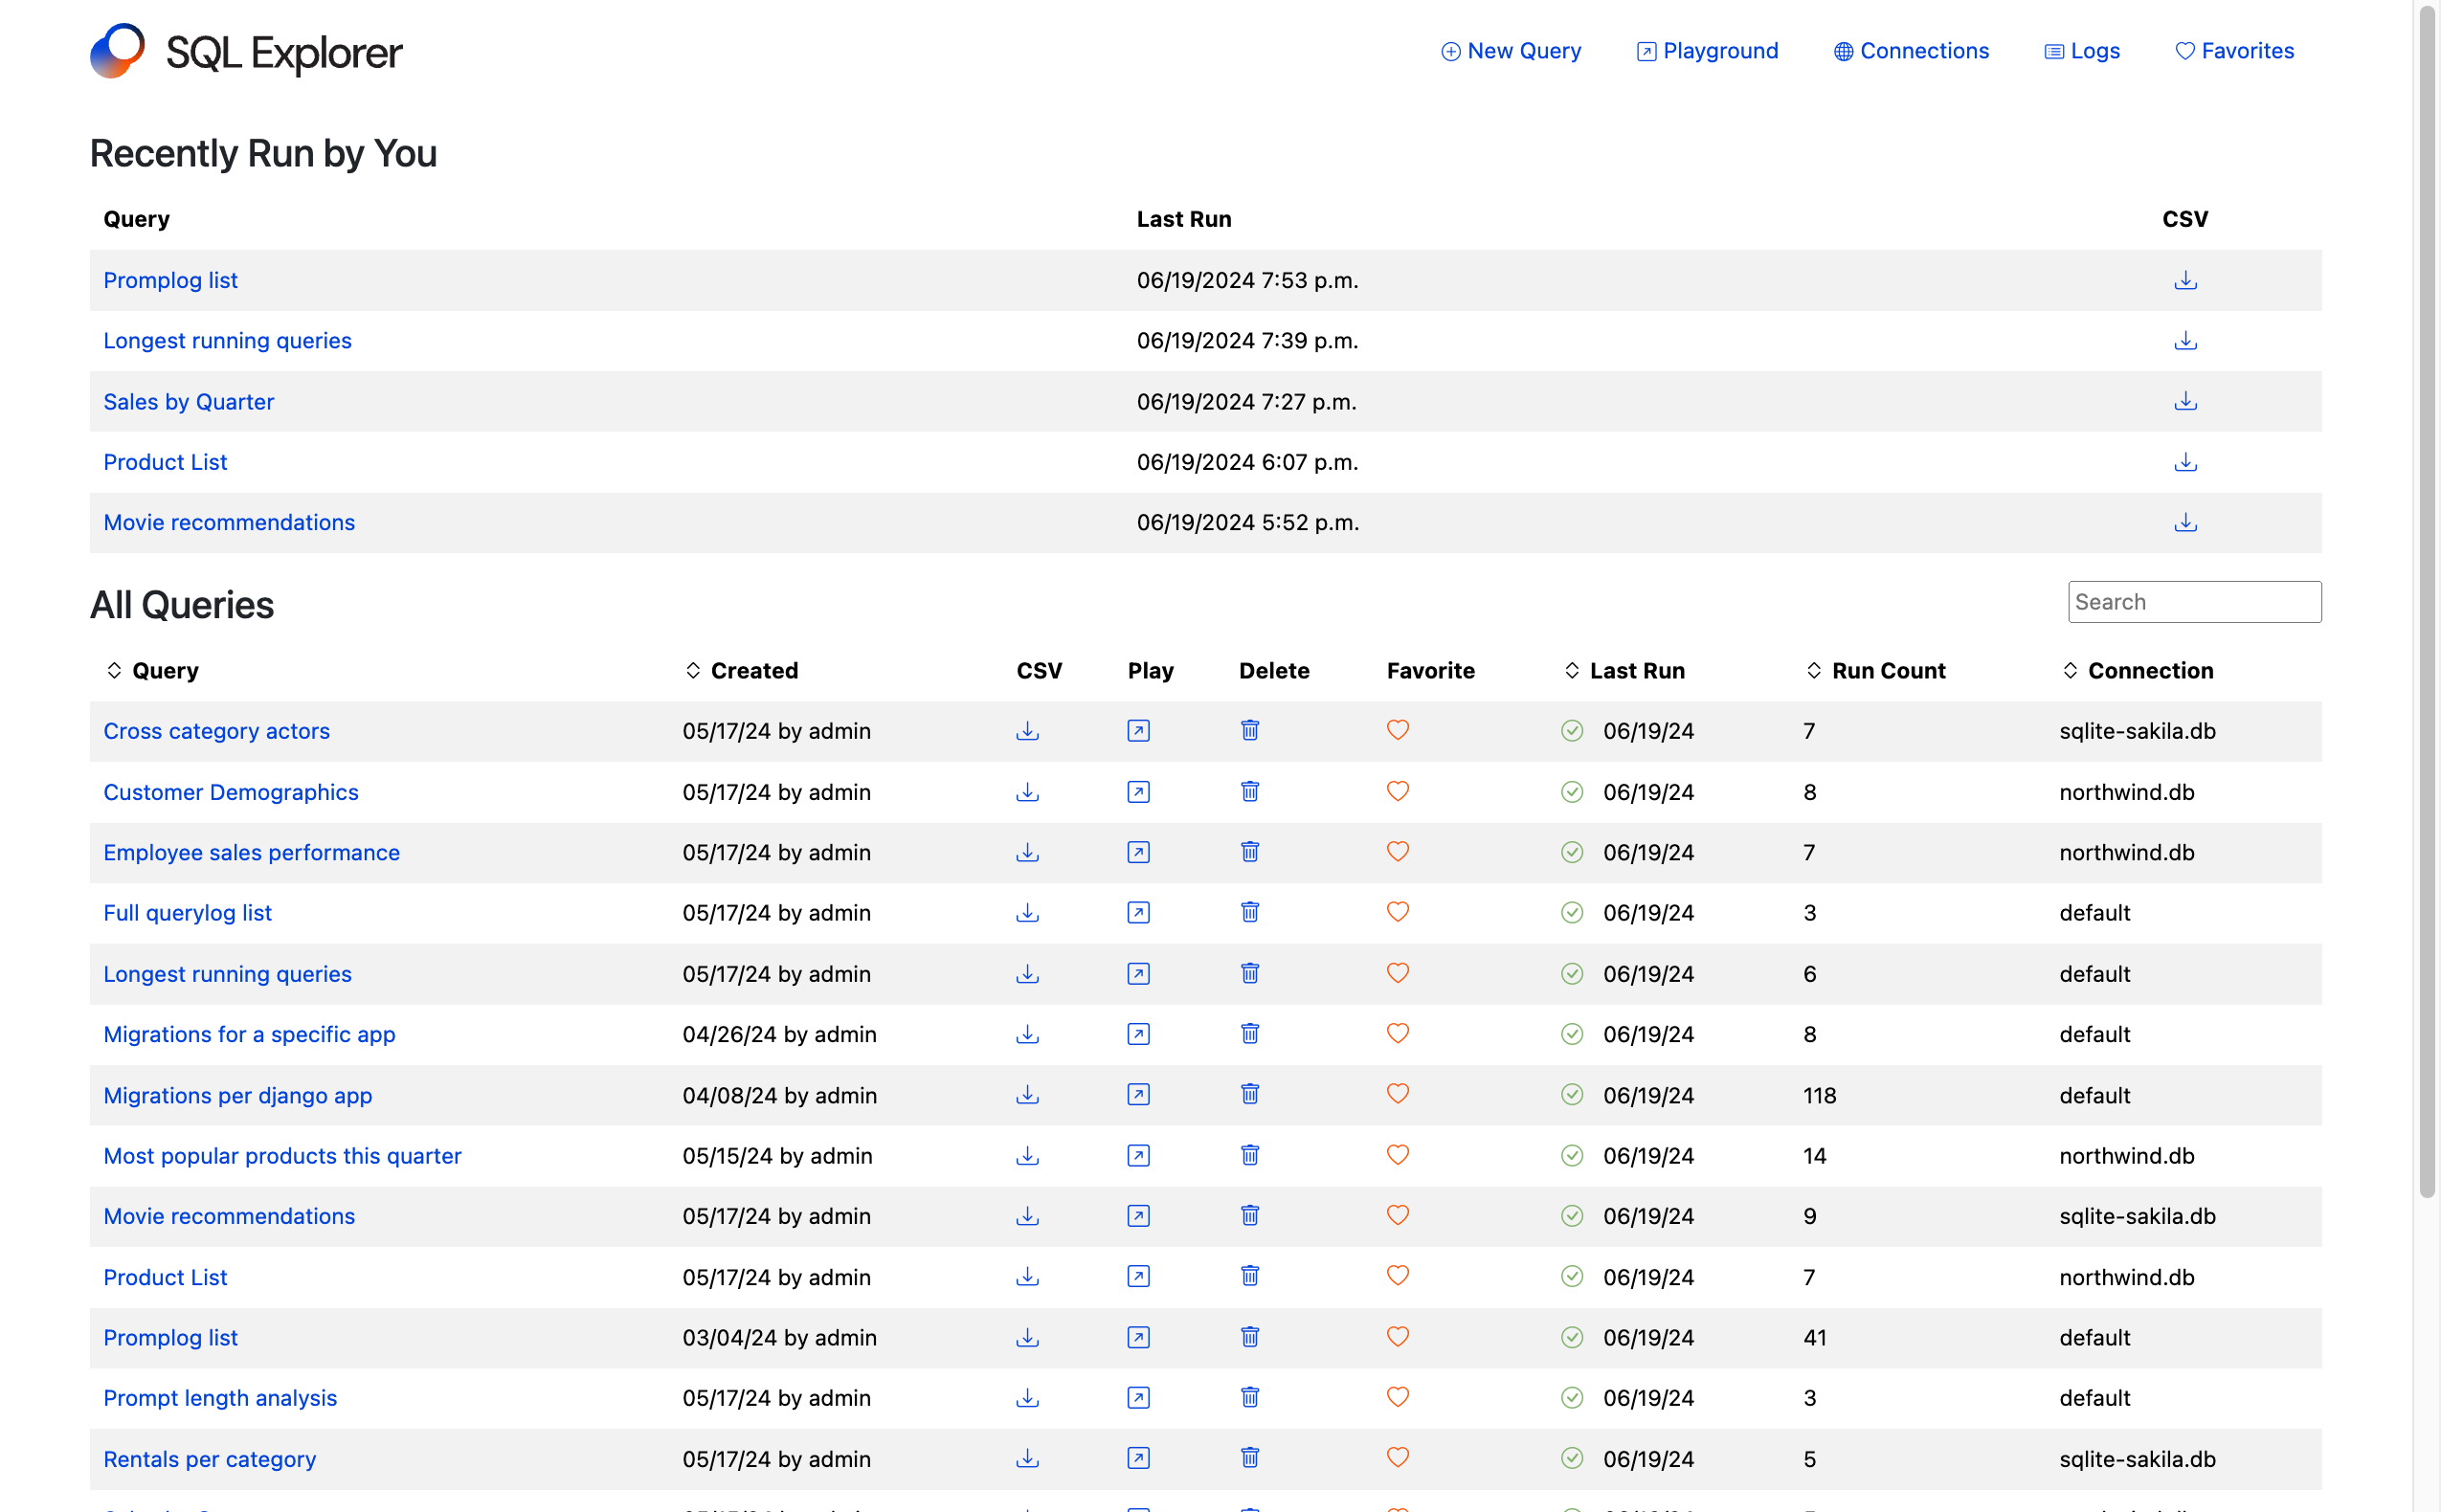Click the CSV download icon for 'Promplog list'
The height and width of the screenshot is (1512, 2441).
pyautogui.click(x=2184, y=279)
